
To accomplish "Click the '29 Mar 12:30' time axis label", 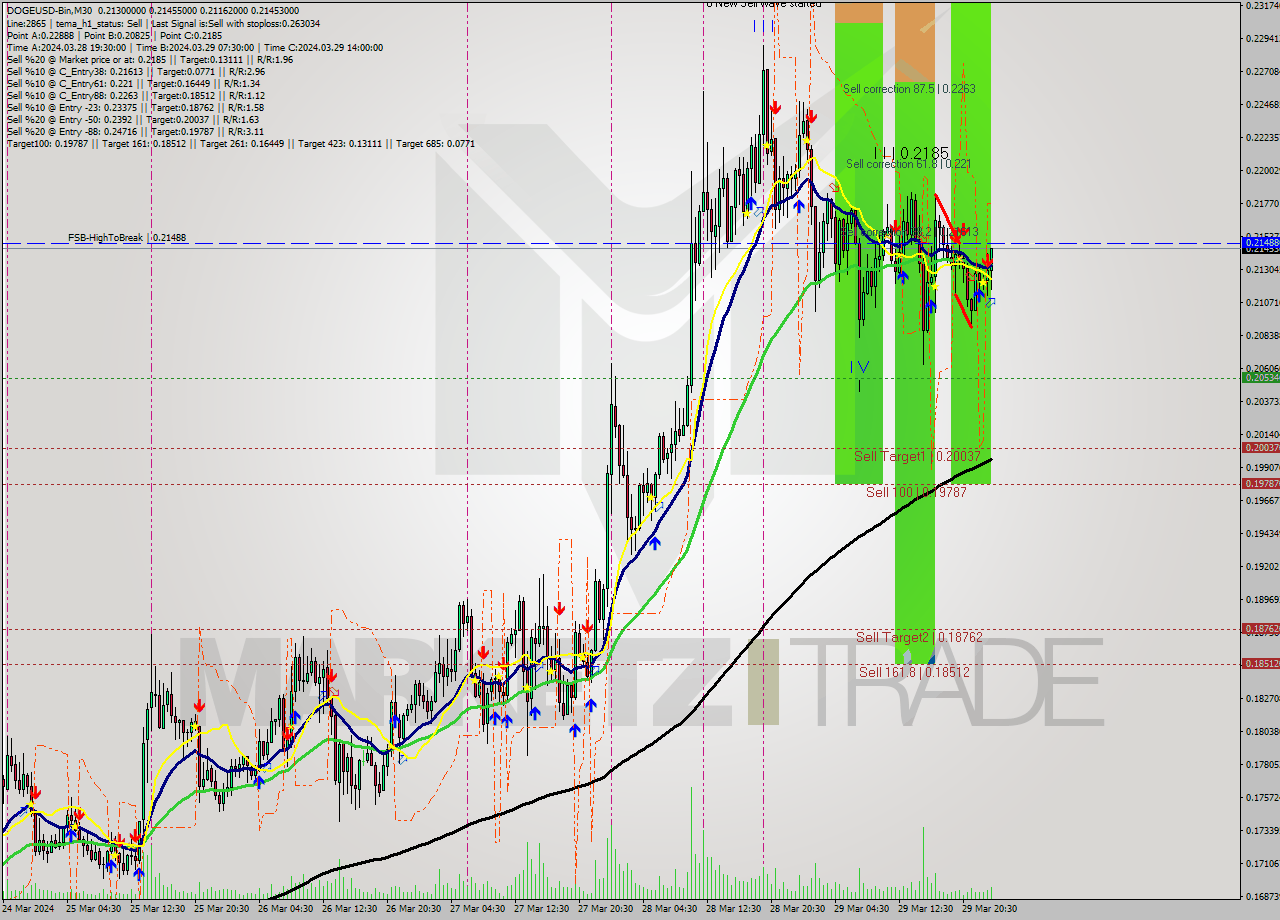I will [925, 909].
